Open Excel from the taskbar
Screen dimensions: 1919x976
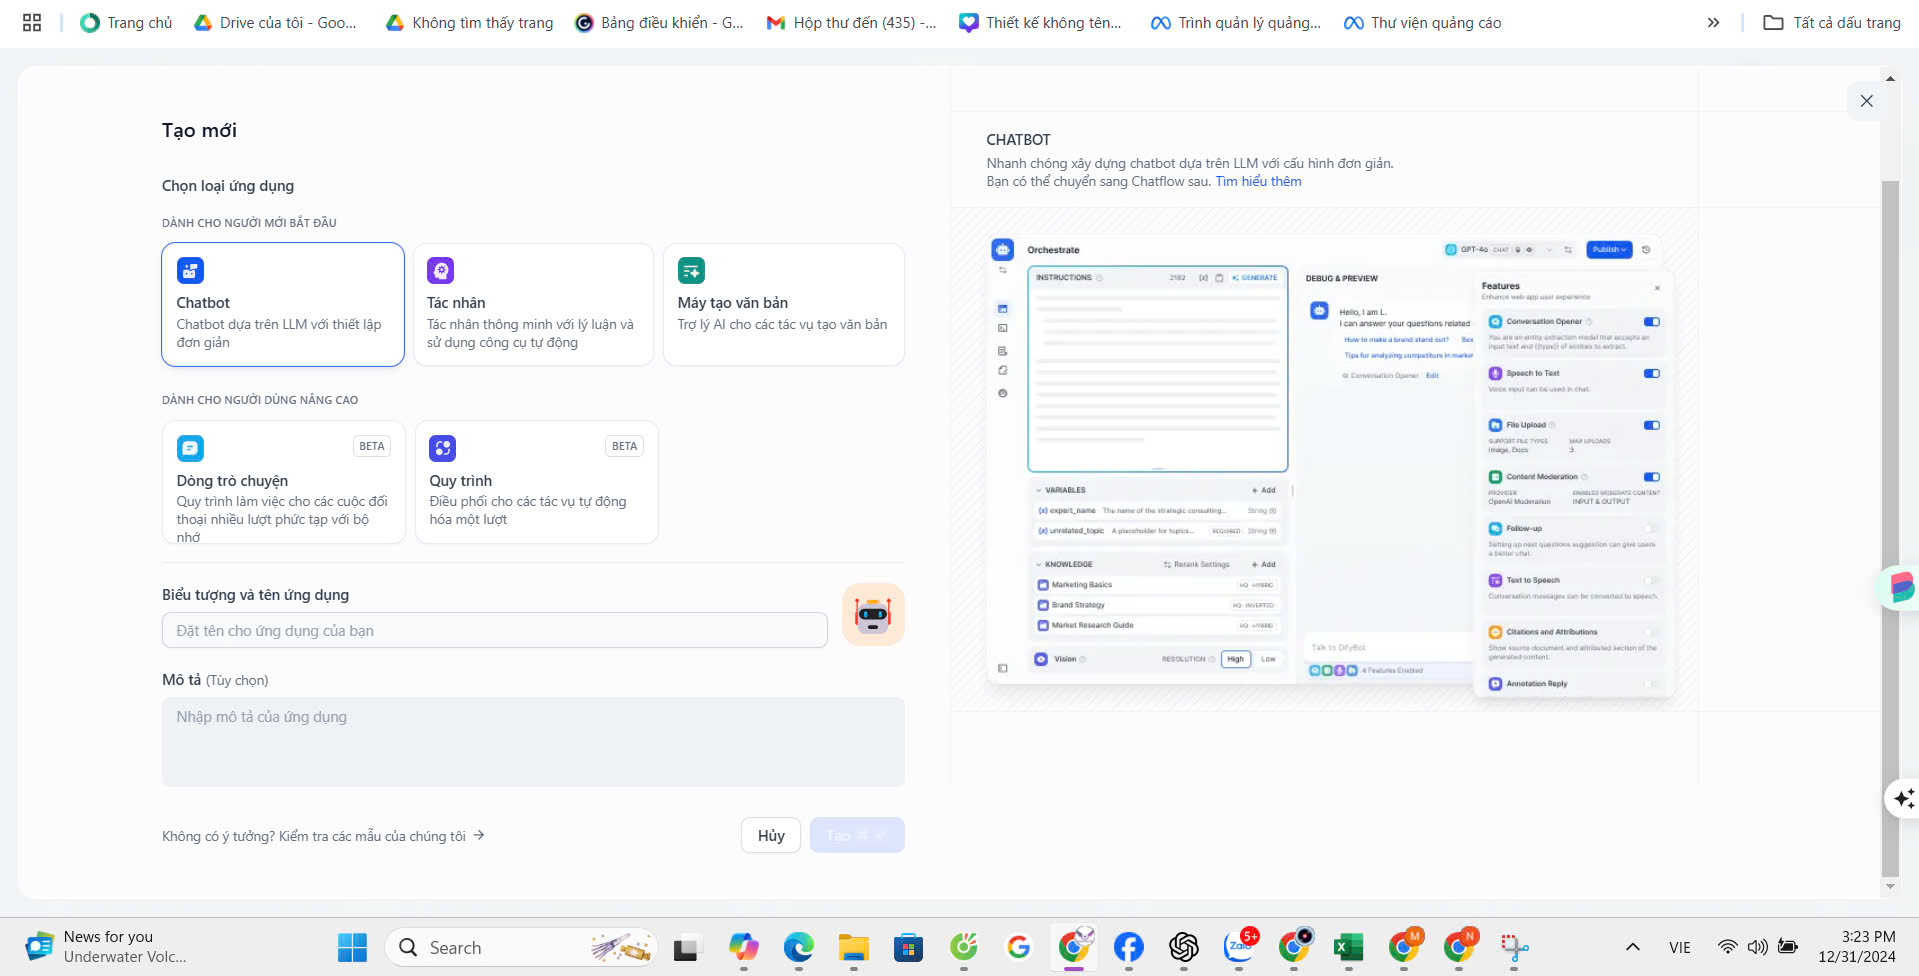click(x=1348, y=947)
